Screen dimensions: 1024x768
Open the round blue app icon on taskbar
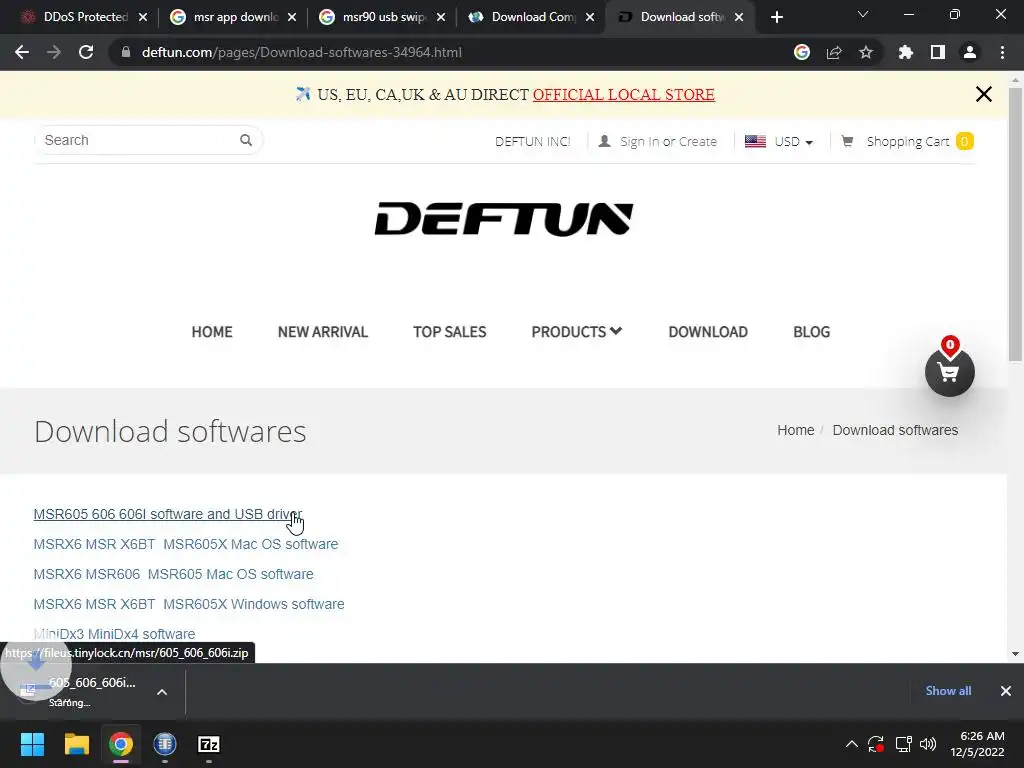click(x=165, y=744)
